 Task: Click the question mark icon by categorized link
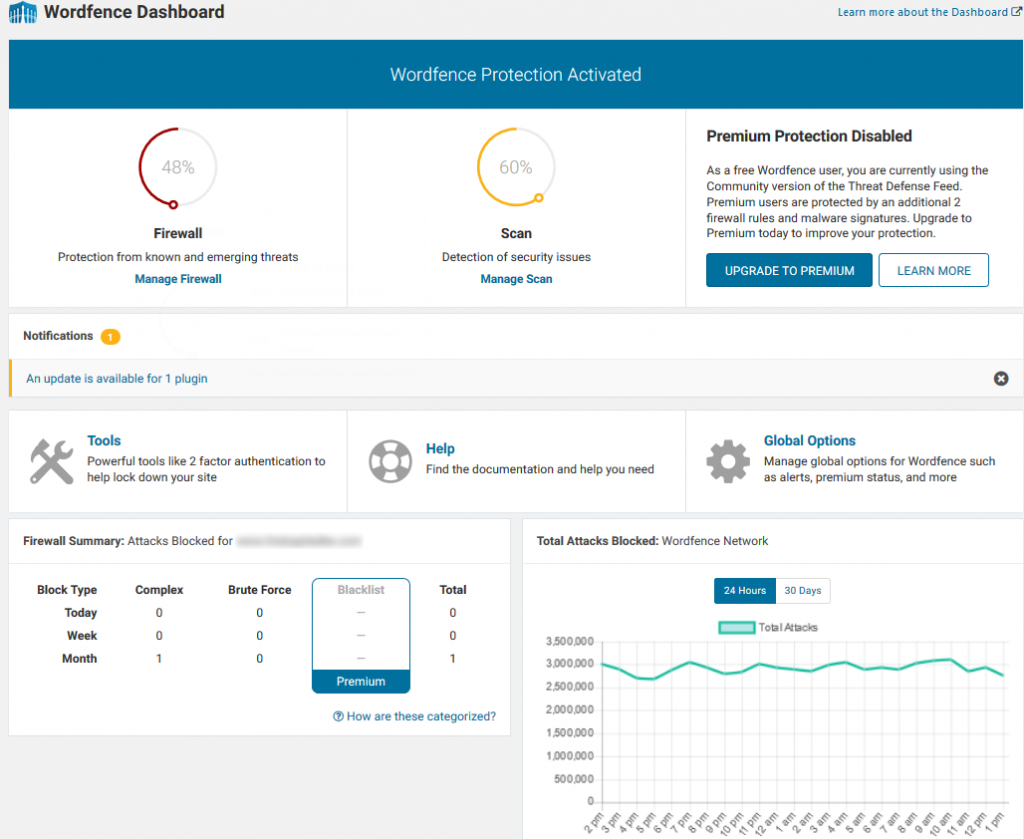[338, 716]
